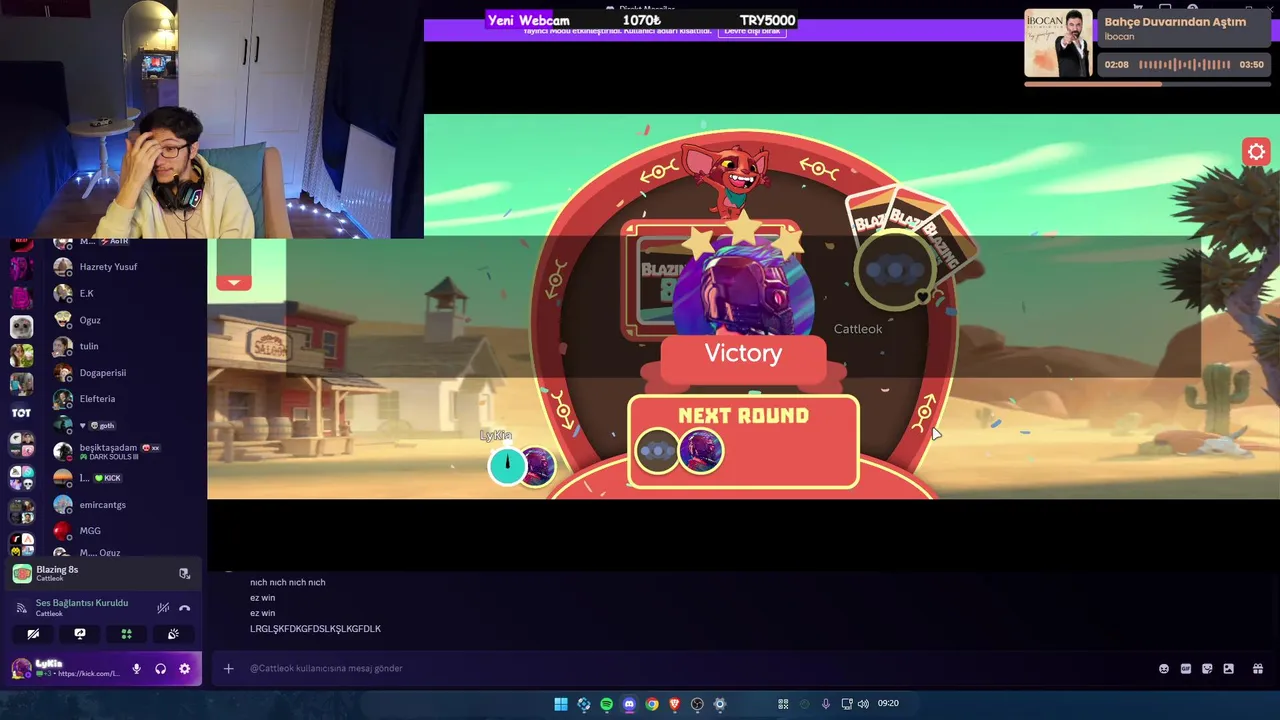
Task: Click the Victory banner
Action: coord(743,354)
